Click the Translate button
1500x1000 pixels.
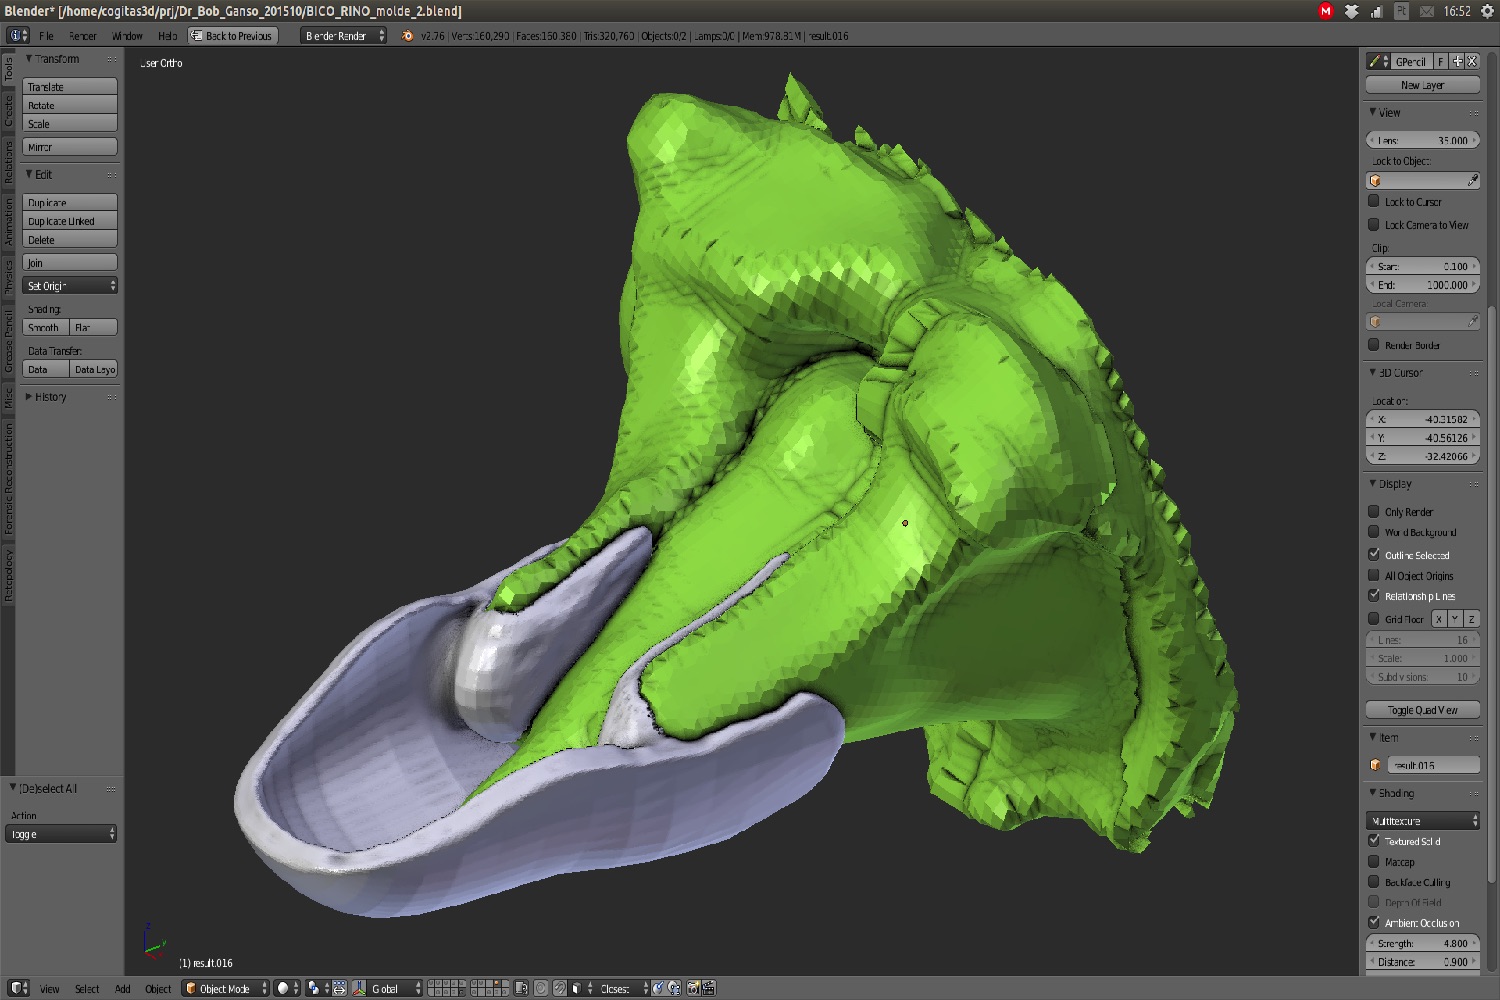pos(70,87)
